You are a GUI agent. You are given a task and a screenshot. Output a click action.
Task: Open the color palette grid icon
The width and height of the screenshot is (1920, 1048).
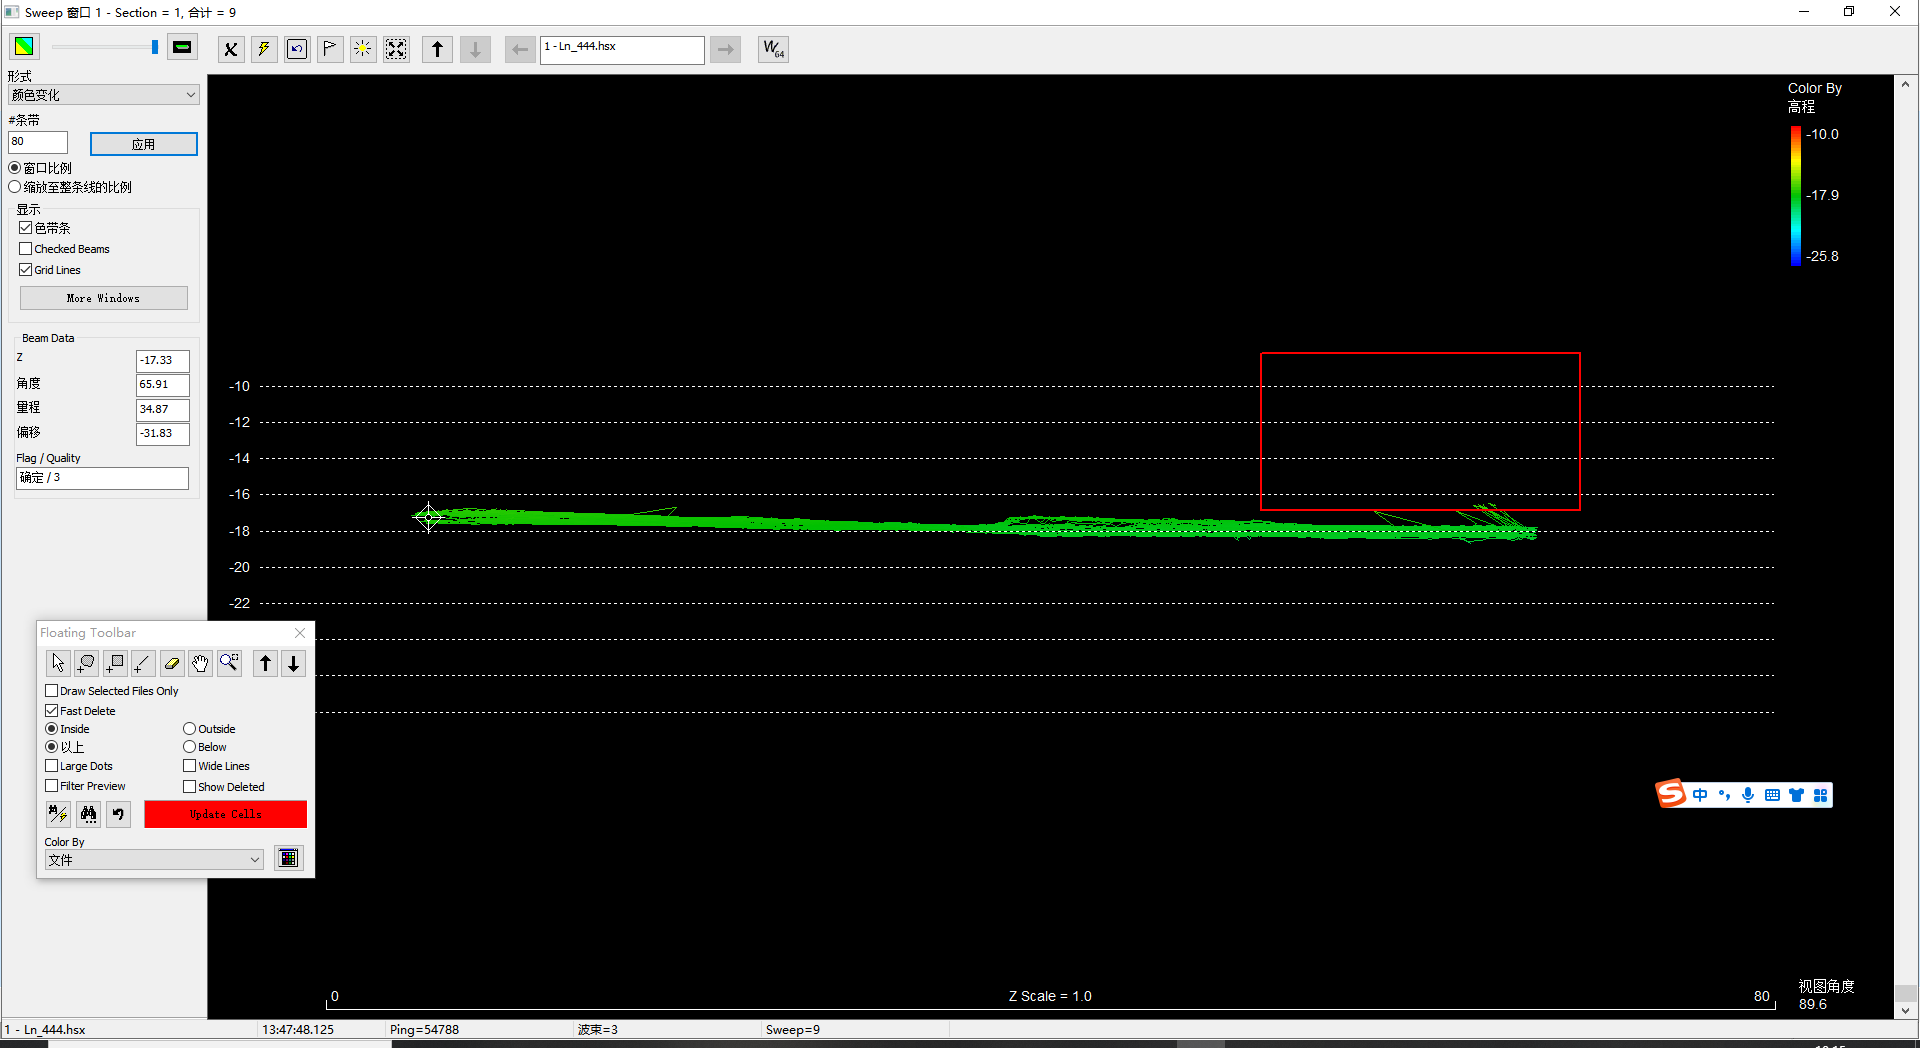289,858
